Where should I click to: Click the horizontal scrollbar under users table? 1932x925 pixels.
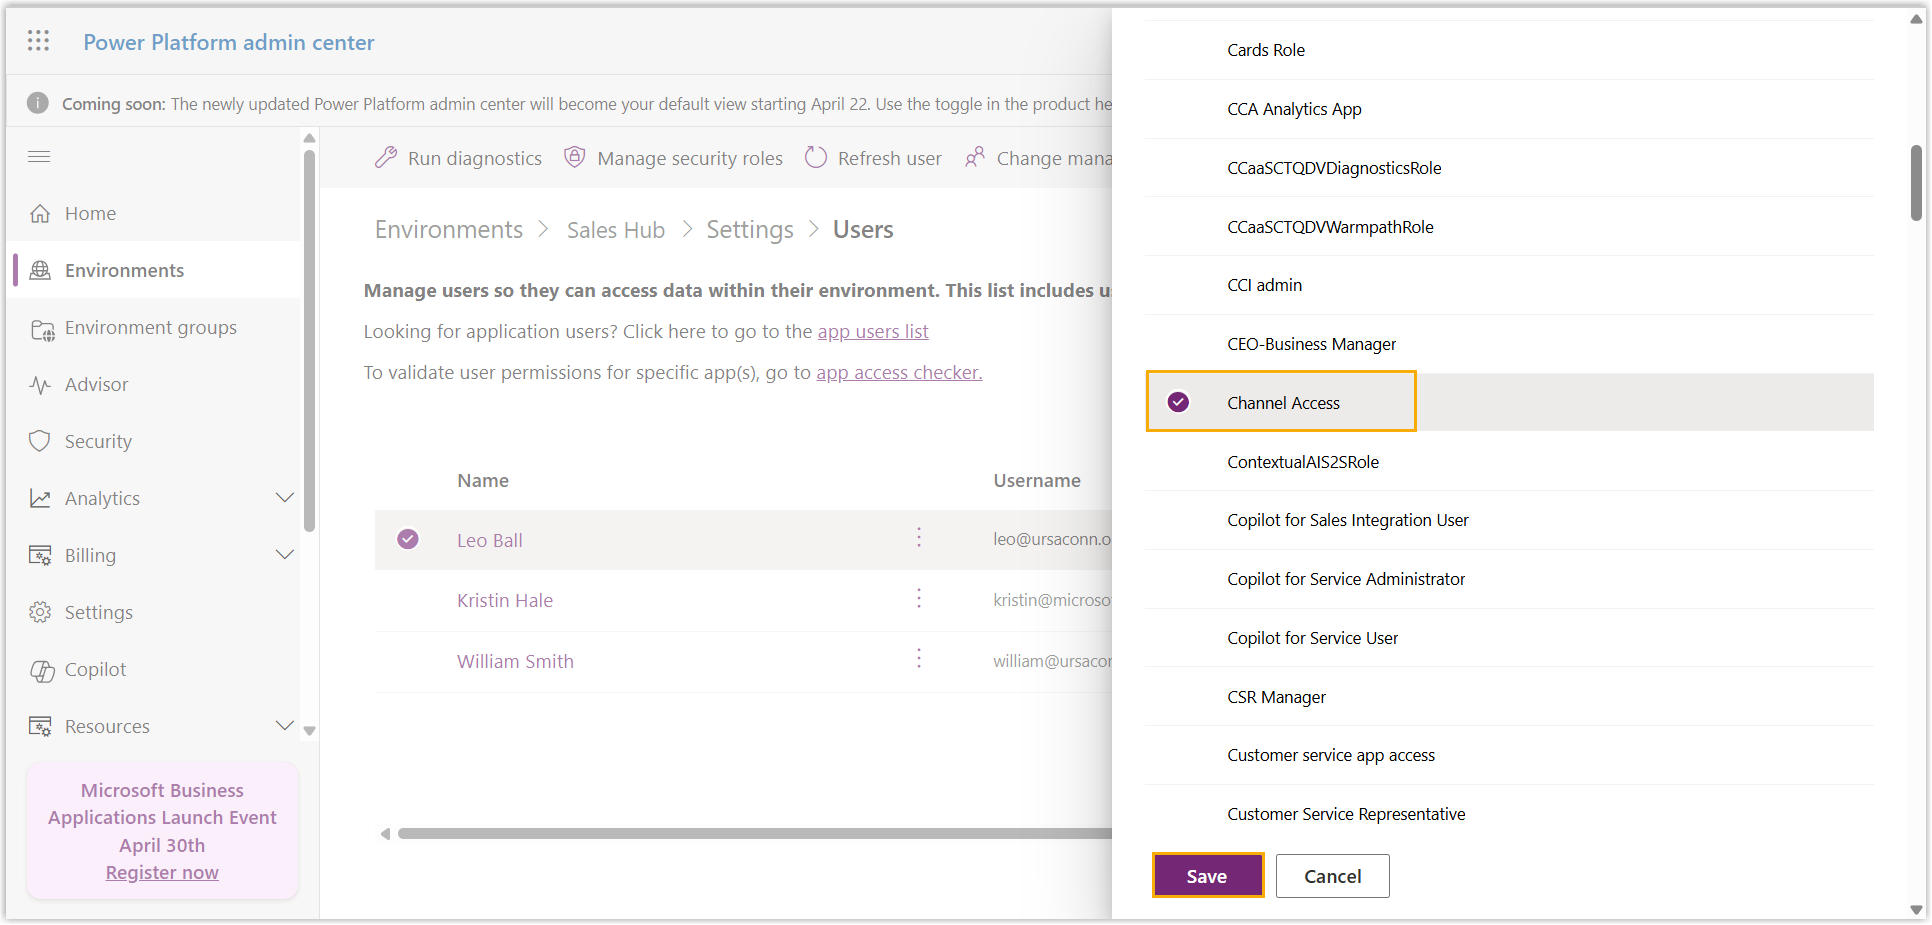750,834
